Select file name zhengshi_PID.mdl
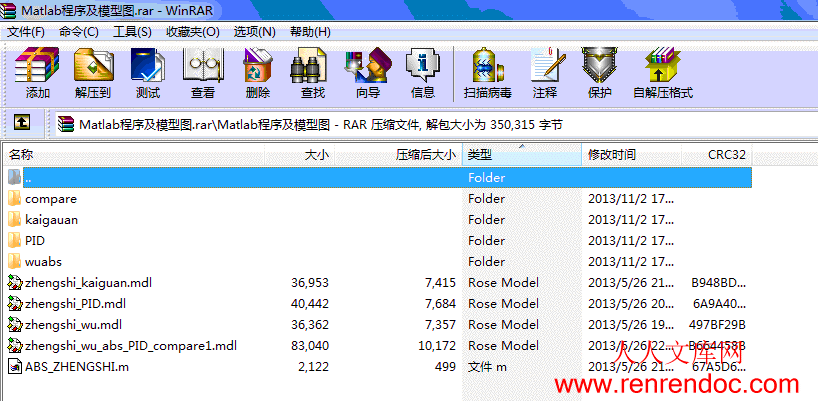Viewport: 818px width, 401px height. coord(76,303)
